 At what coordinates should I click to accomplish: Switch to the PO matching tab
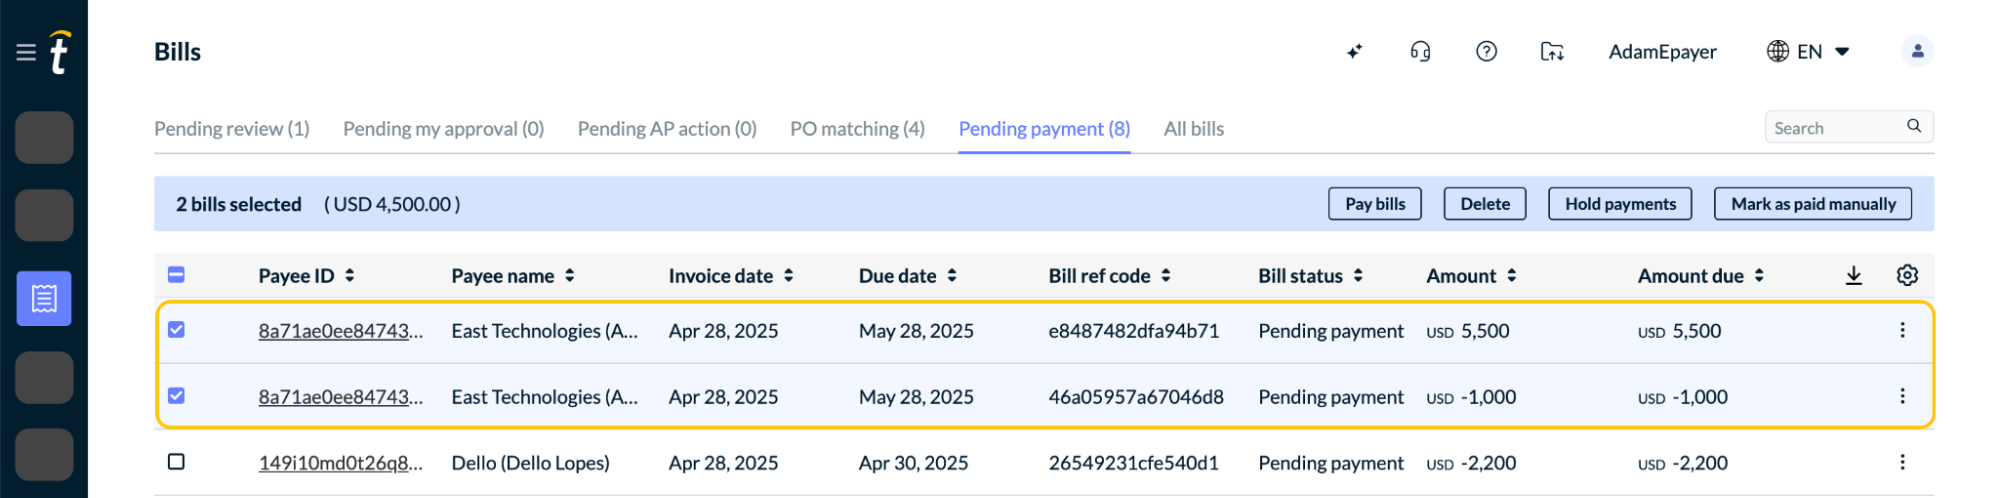coord(857,129)
